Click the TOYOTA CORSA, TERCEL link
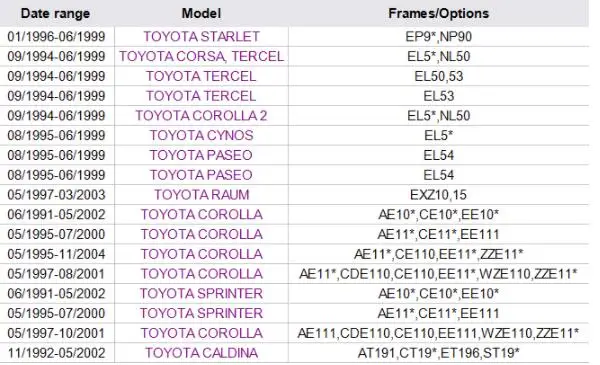600x365 pixels. 201,57
